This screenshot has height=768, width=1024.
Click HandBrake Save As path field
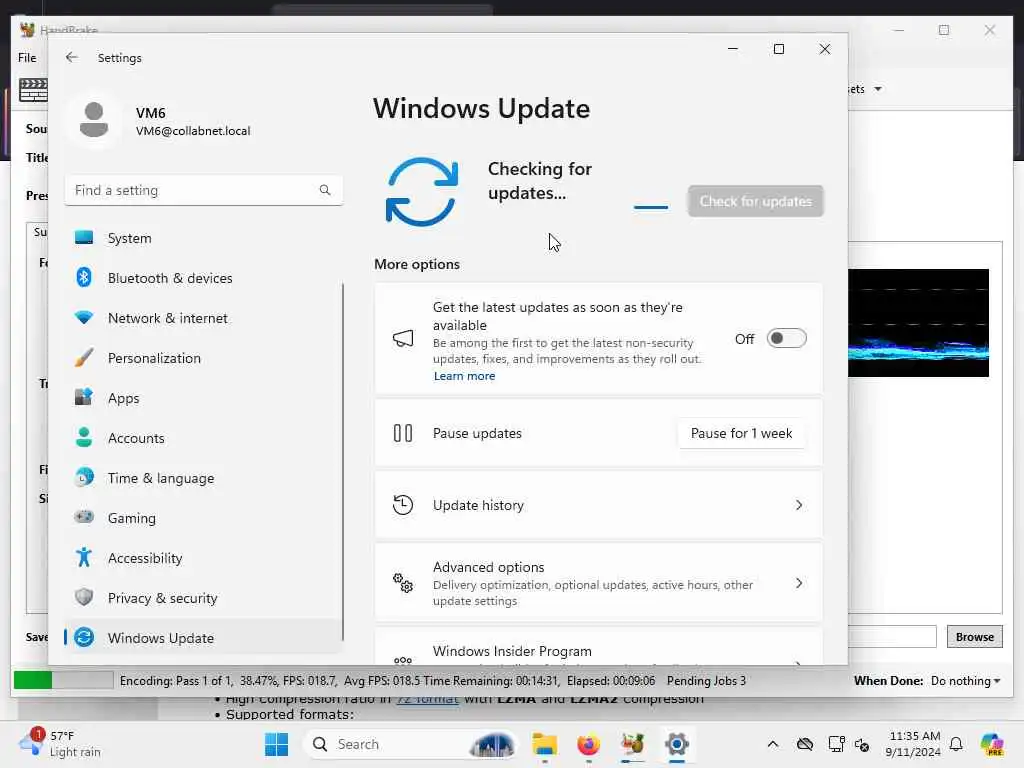pyautogui.click(x=892, y=636)
